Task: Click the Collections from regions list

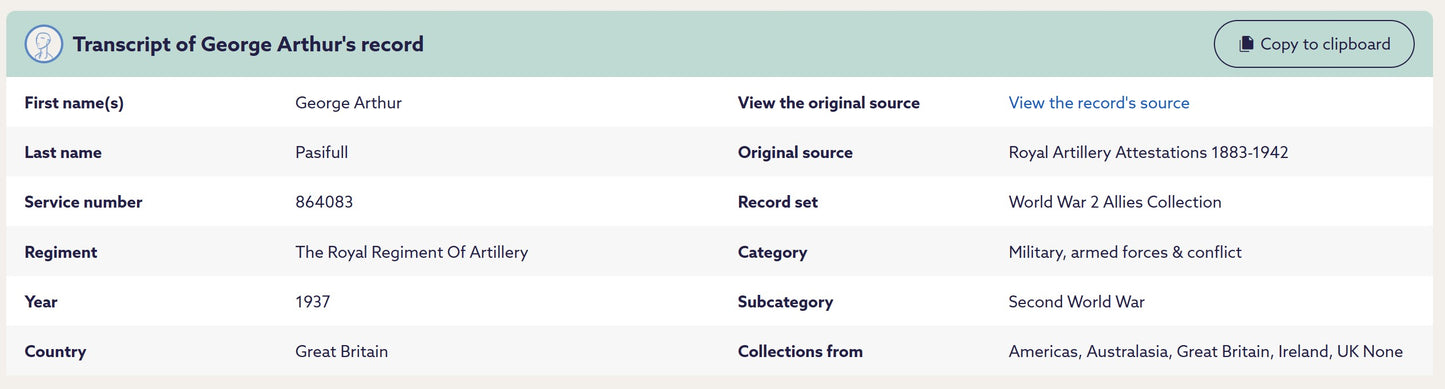Action: point(1206,352)
